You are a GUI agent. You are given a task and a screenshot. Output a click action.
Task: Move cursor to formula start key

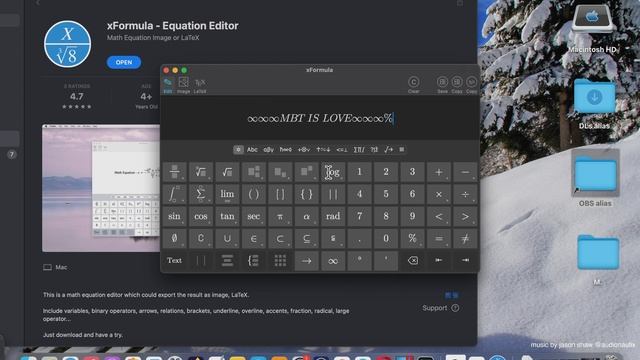pos(439,260)
